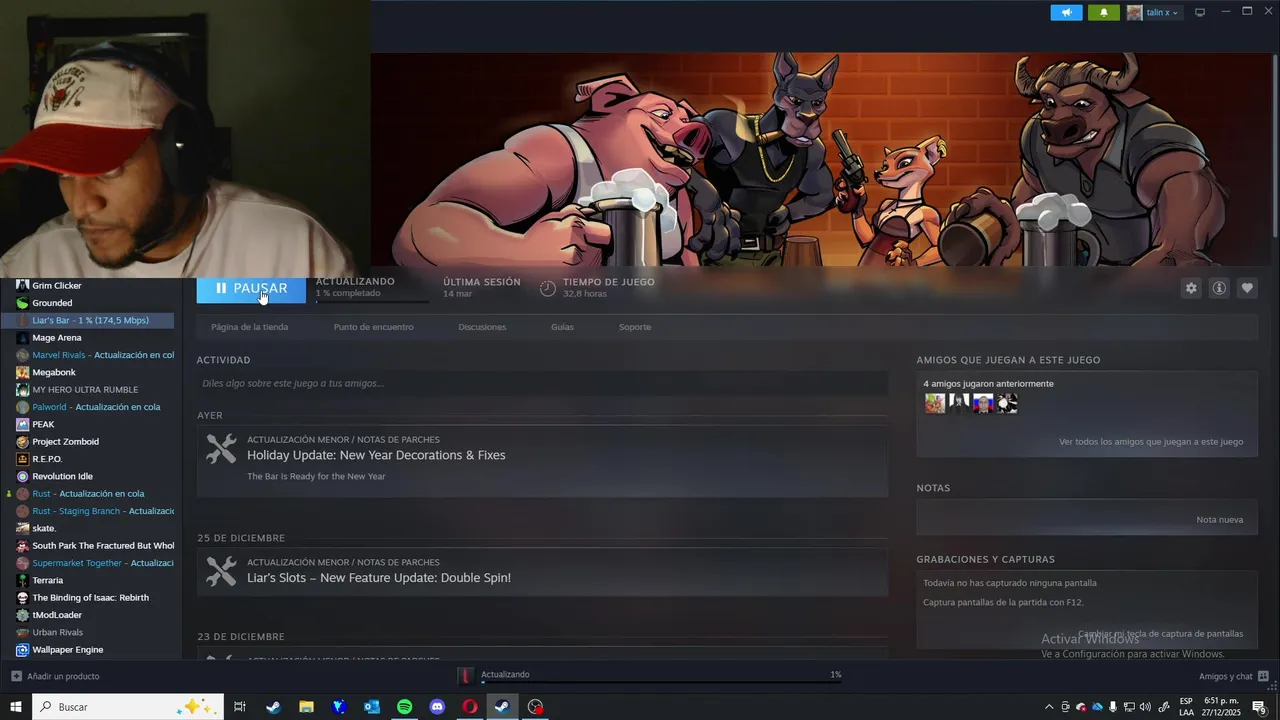Select first friend avatar thumbnail
This screenshot has height=720, width=1280.
tap(935, 404)
